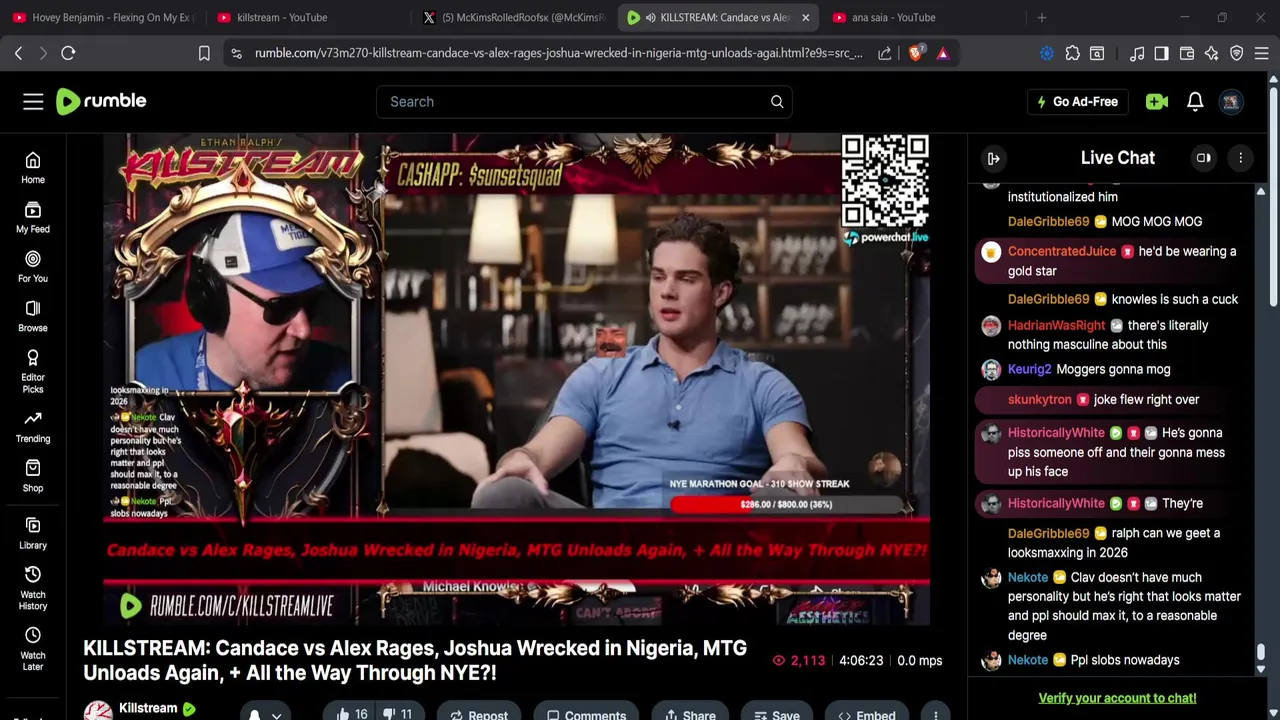Open the Rumble hamburger menu
Image resolution: width=1280 pixels, height=720 pixels.
click(33, 101)
